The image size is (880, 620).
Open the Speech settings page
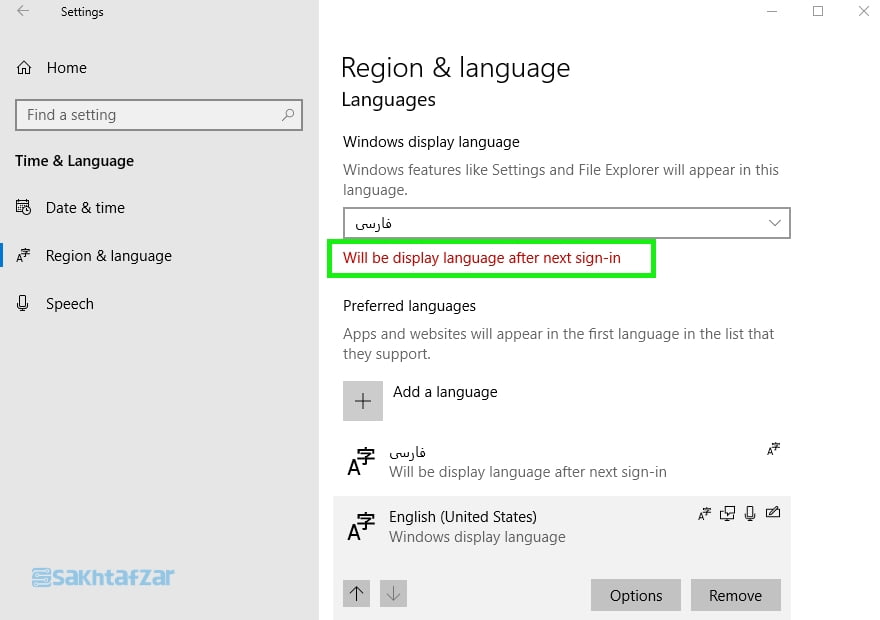[x=69, y=304]
